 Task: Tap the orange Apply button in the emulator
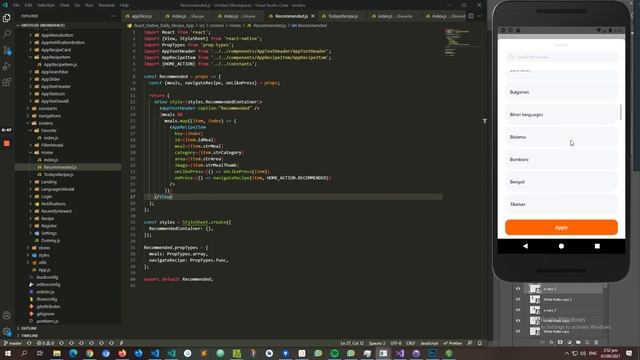[x=561, y=227]
